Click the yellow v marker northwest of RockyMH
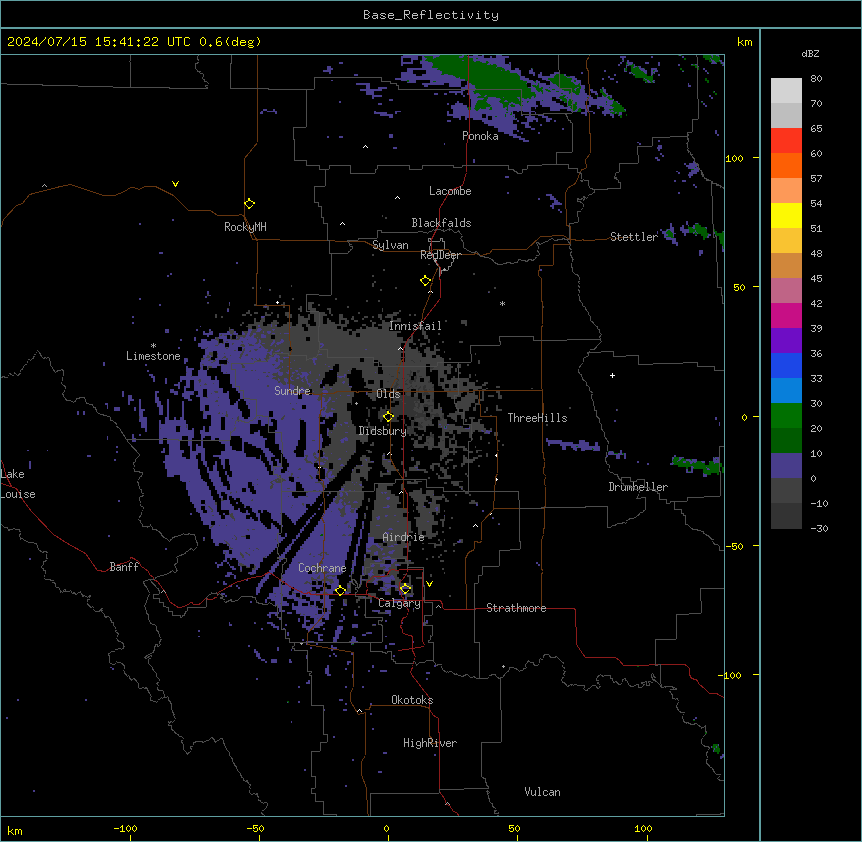Screen dimensions: 862x842 click(x=175, y=184)
